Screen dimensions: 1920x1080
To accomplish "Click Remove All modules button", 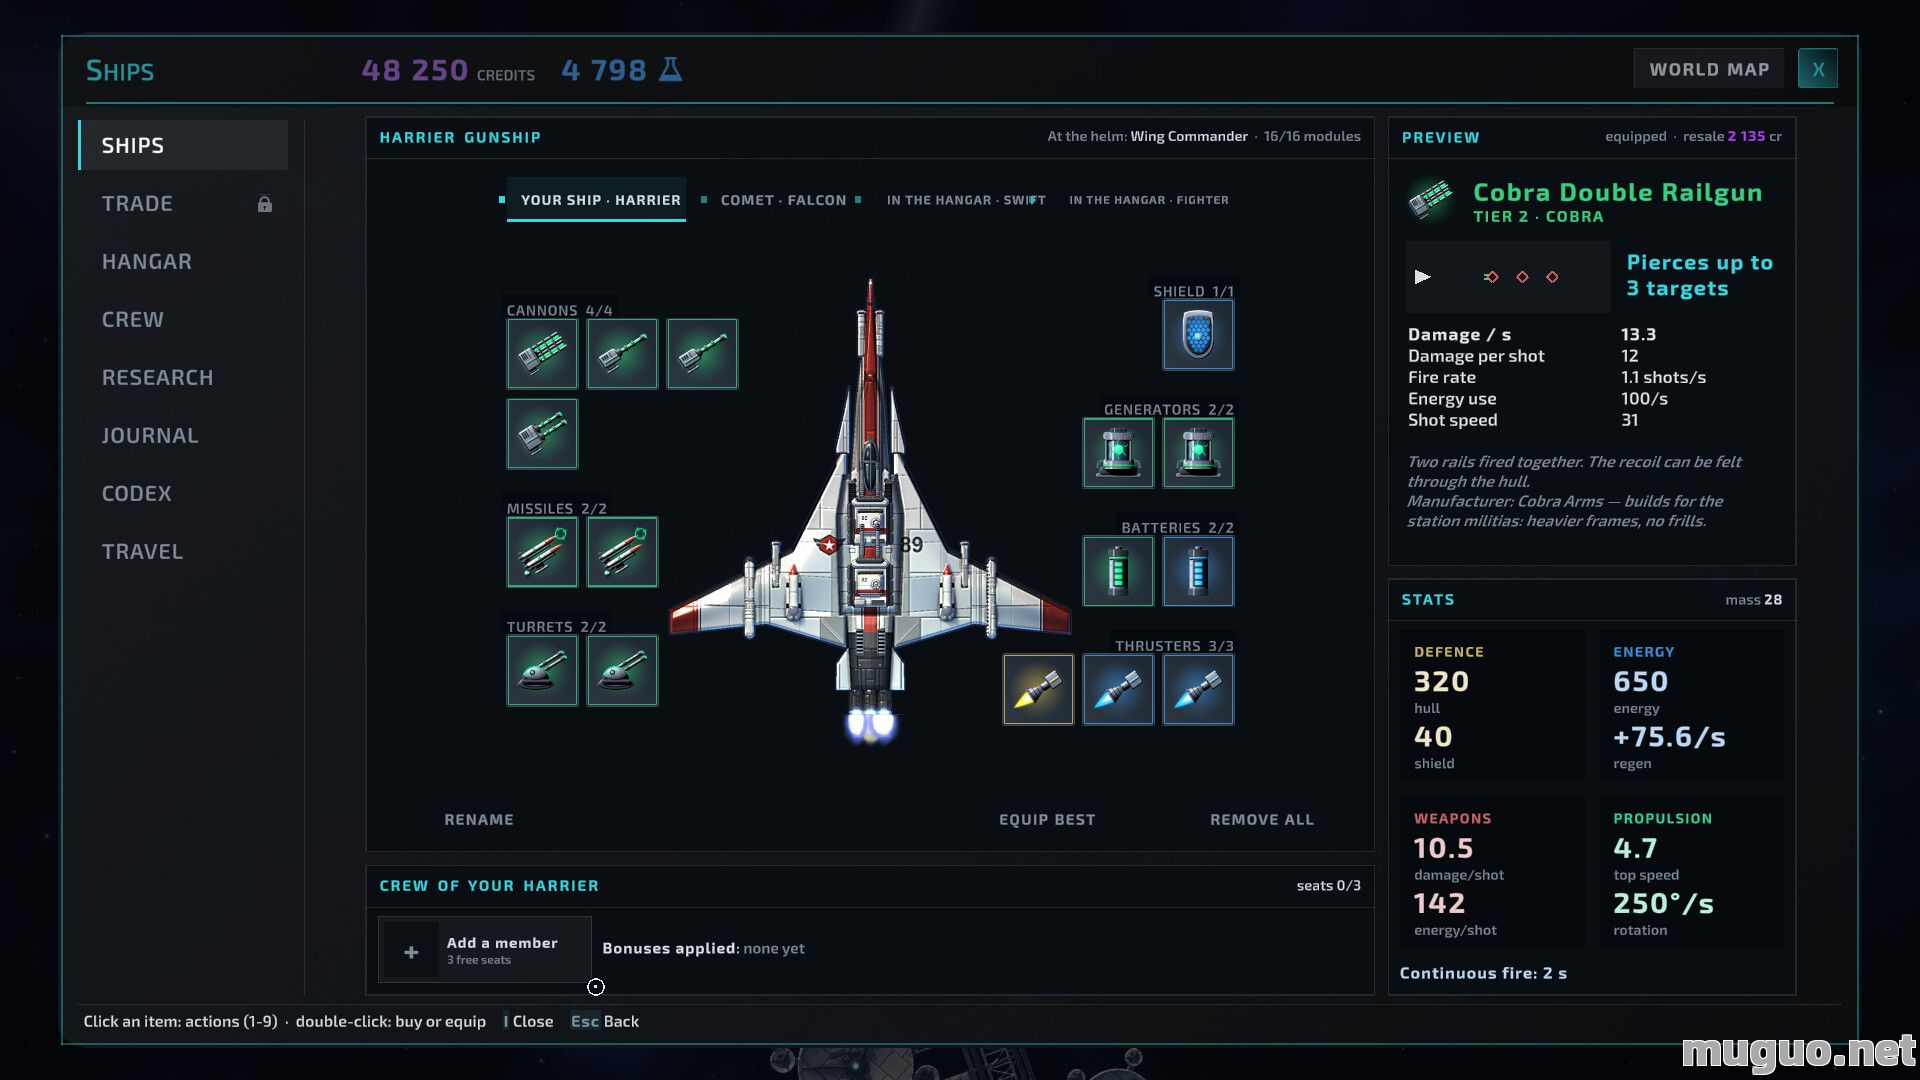I will 1262,820.
